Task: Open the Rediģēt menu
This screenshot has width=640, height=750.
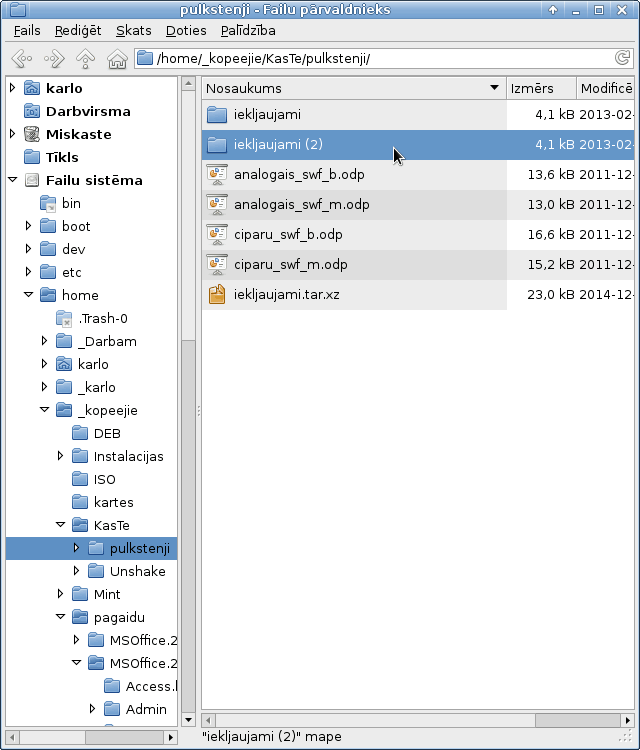Action: tap(78, 31)
